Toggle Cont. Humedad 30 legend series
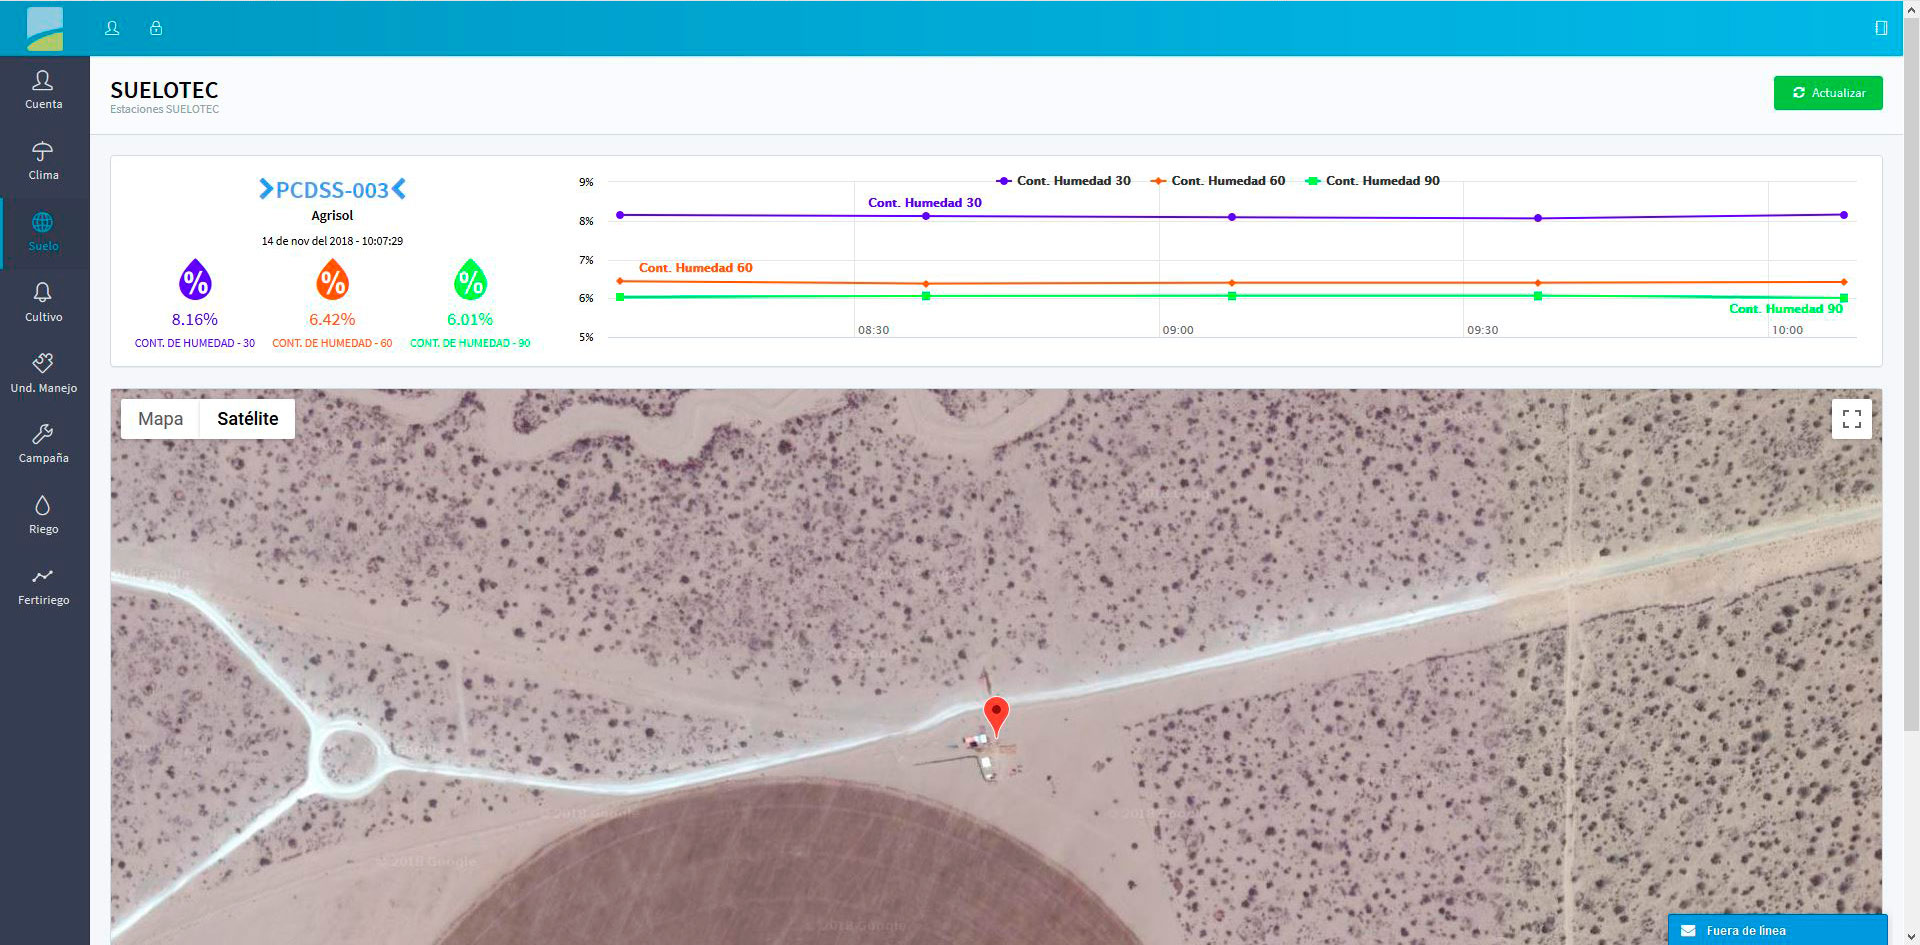The image size is (1920, 945). [x=1063, y=181]
